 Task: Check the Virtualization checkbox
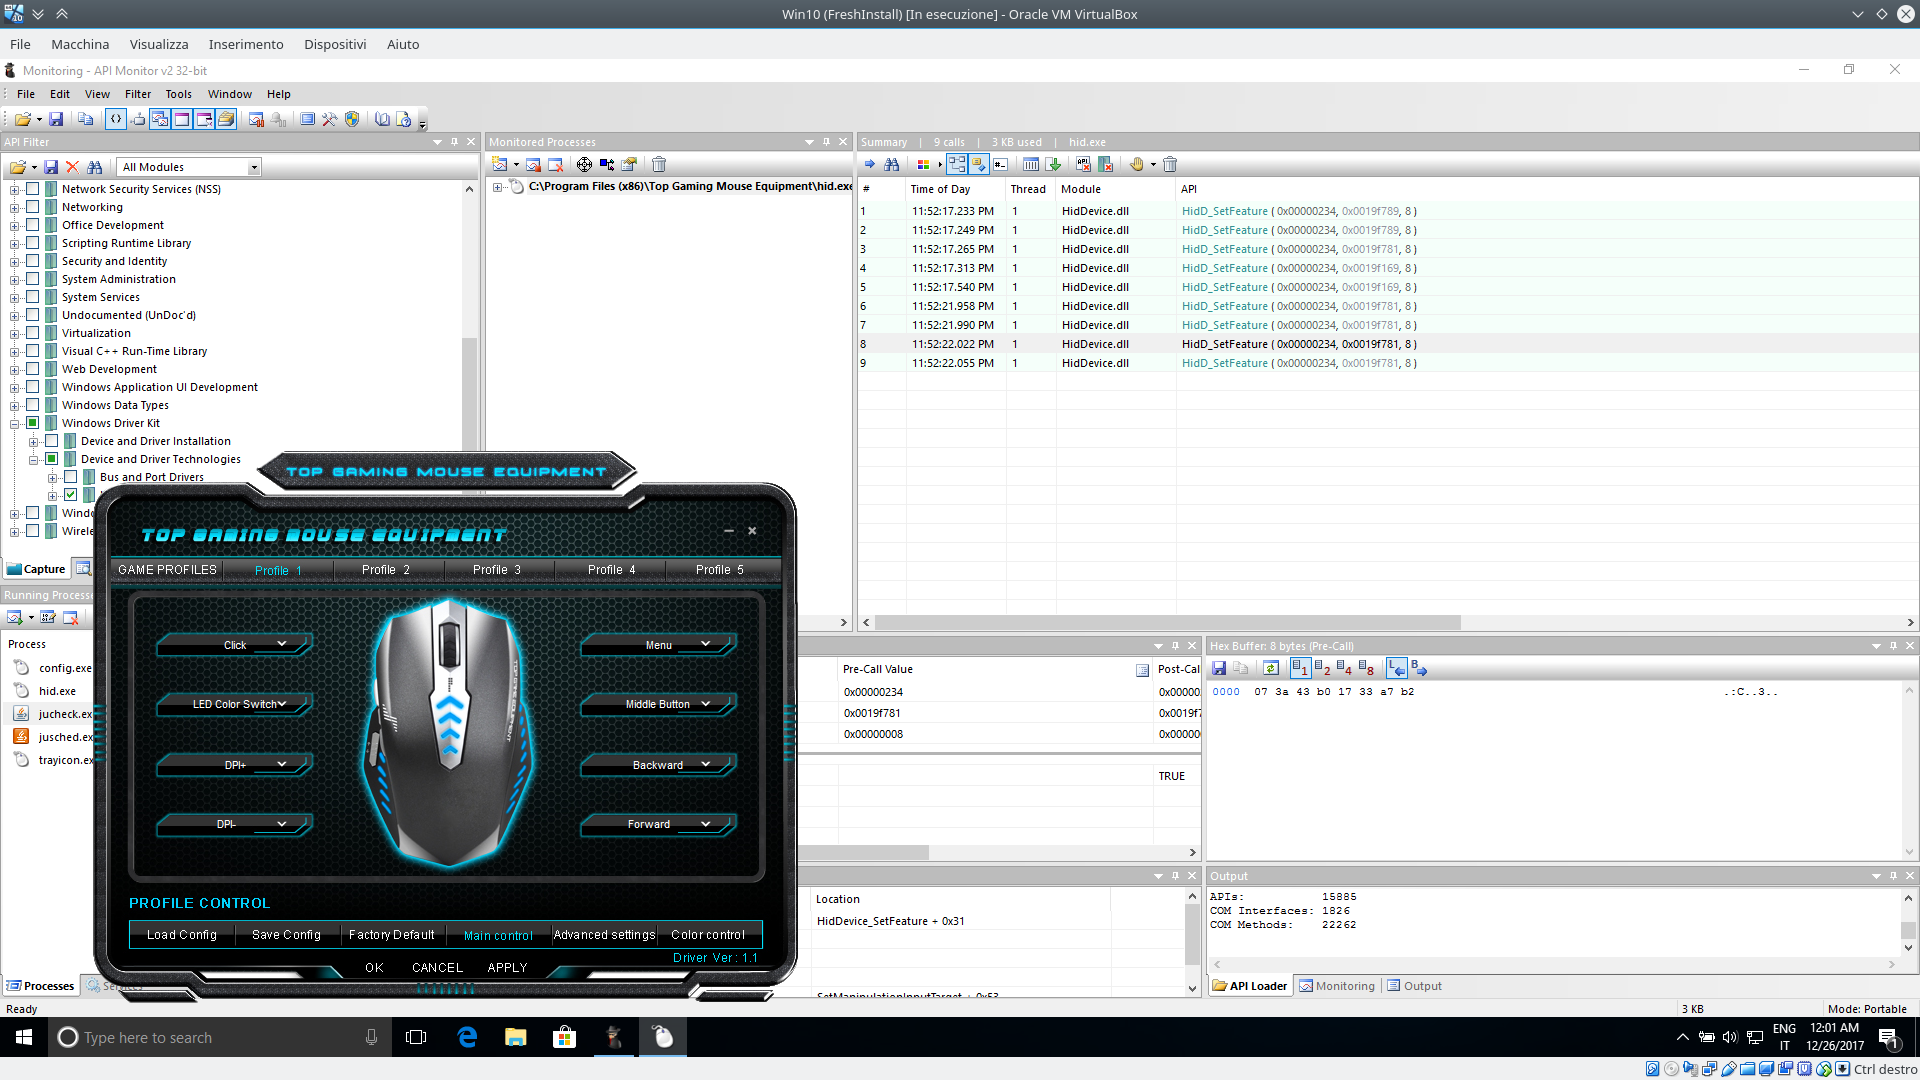pyautogui.click(x=33, y=333)
